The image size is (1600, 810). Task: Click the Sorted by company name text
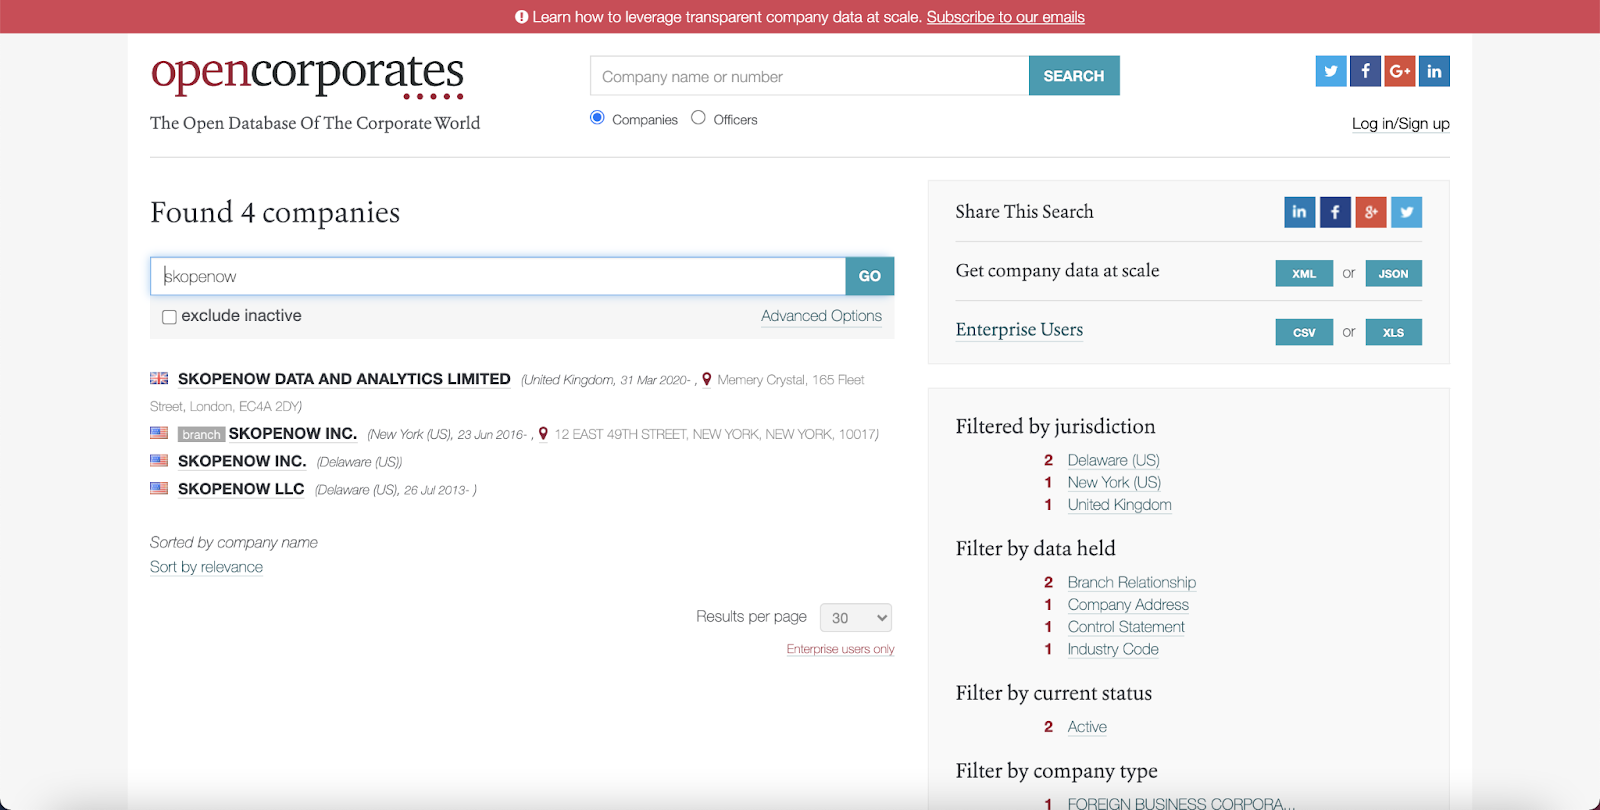coord(234,542)
